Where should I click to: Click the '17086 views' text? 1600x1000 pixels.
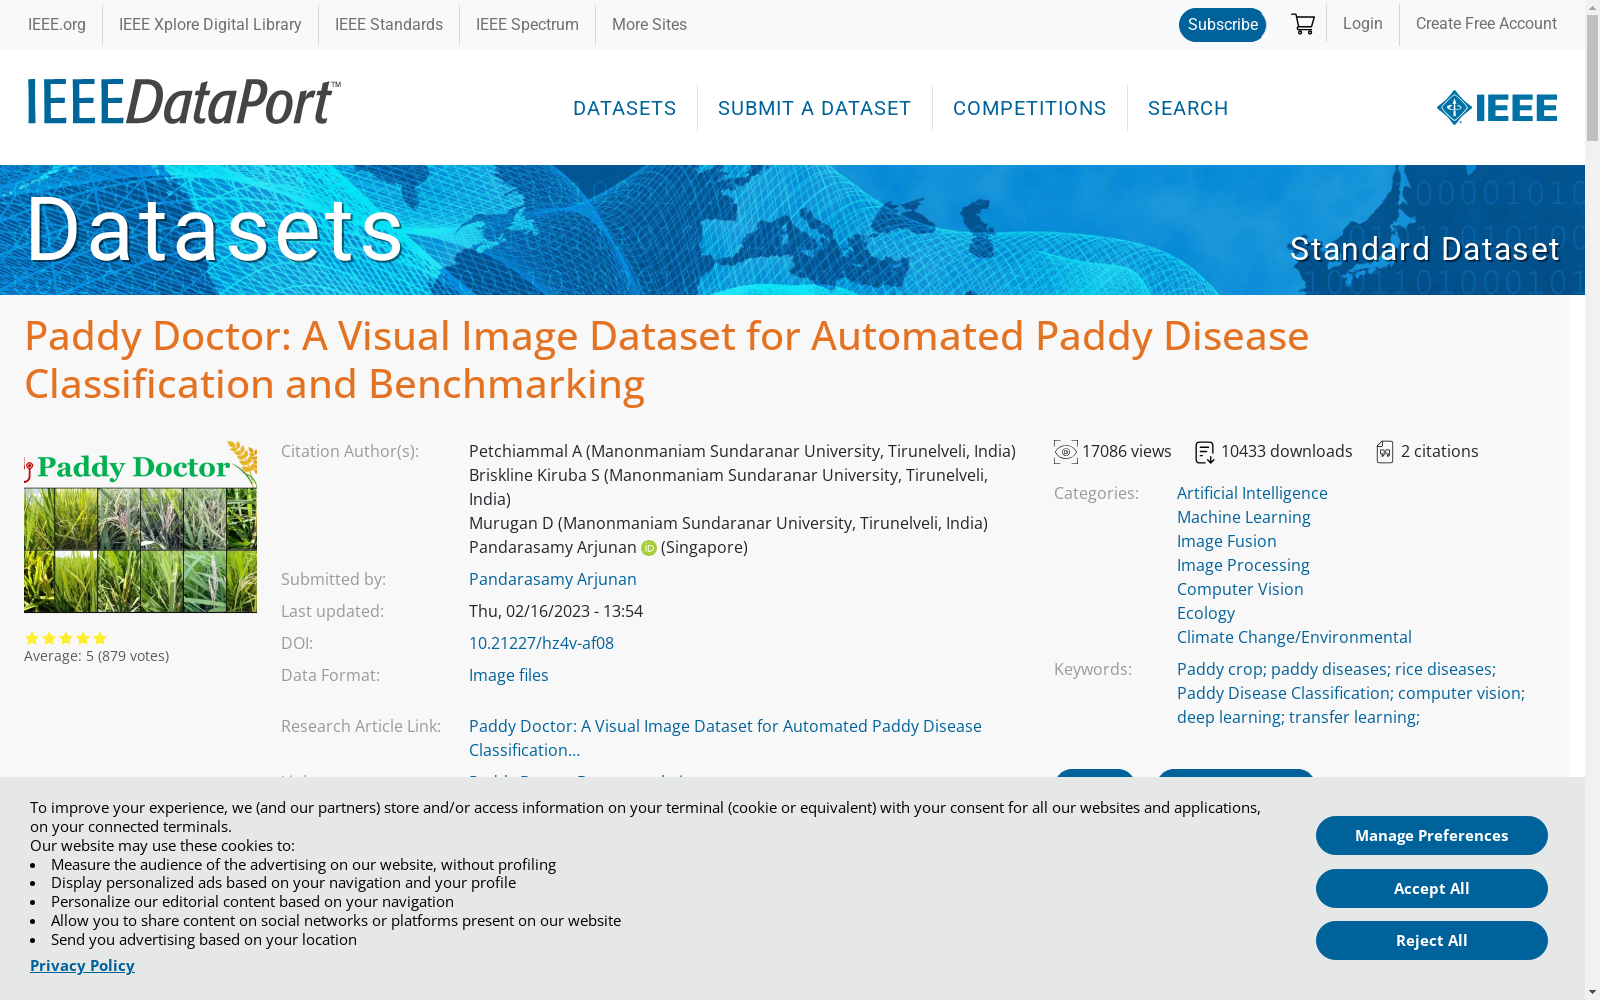coord(1126,452)
